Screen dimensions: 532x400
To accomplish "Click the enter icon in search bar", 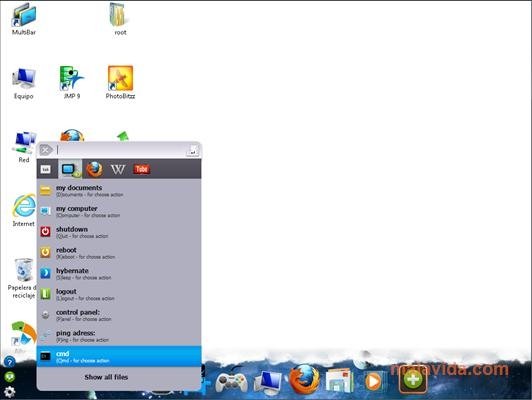I will (192, 151).
